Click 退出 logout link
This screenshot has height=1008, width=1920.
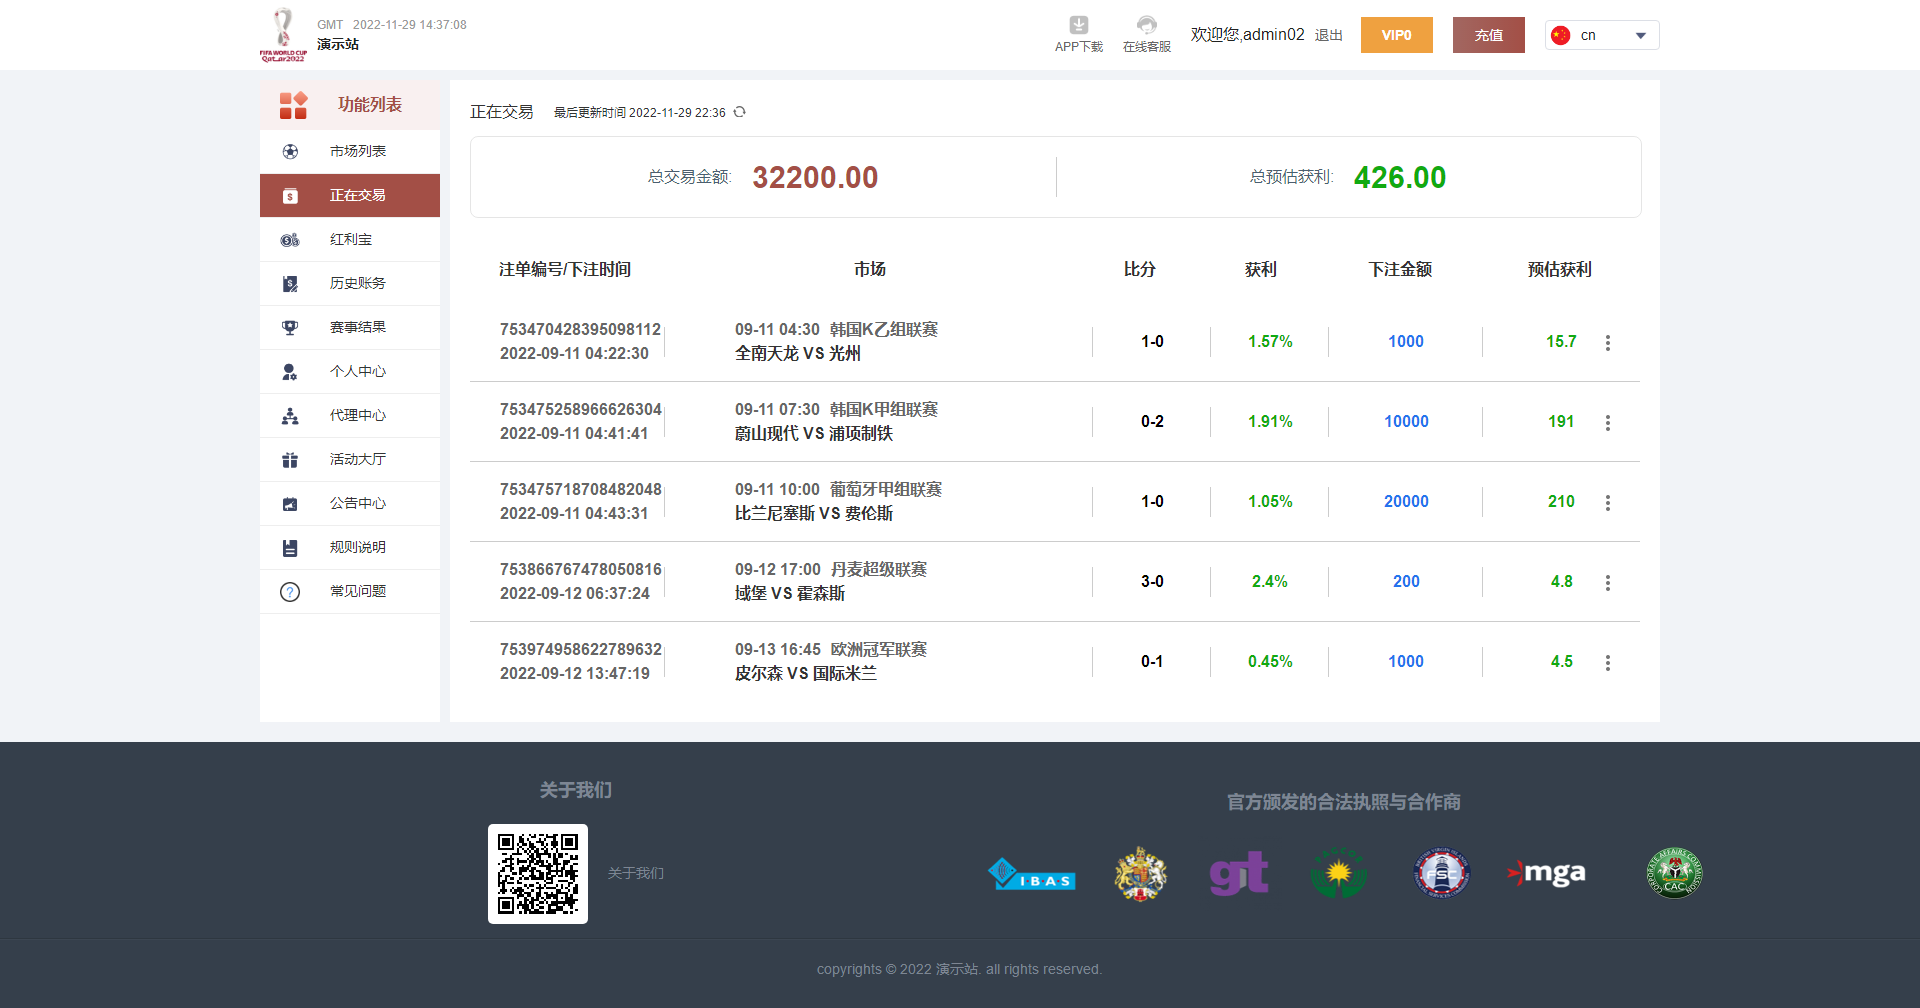pos(1328,35)
